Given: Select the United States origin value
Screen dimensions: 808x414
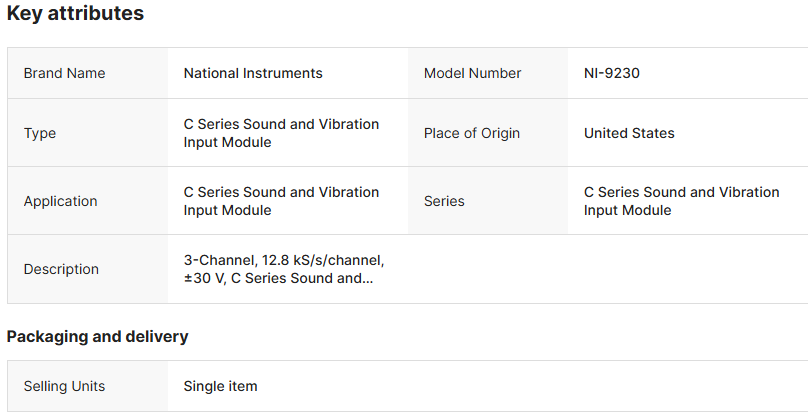Looking at the screenshot, I should click(x=629, y=133).
